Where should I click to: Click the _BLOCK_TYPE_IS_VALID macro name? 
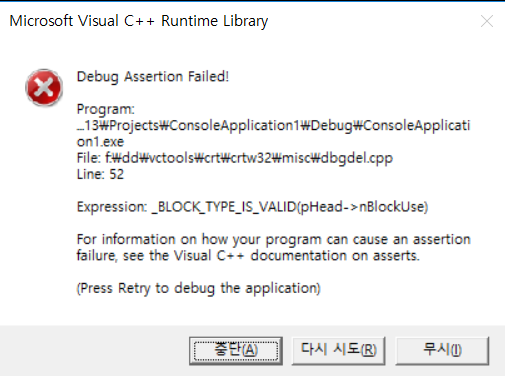click(x=224, y=207)
